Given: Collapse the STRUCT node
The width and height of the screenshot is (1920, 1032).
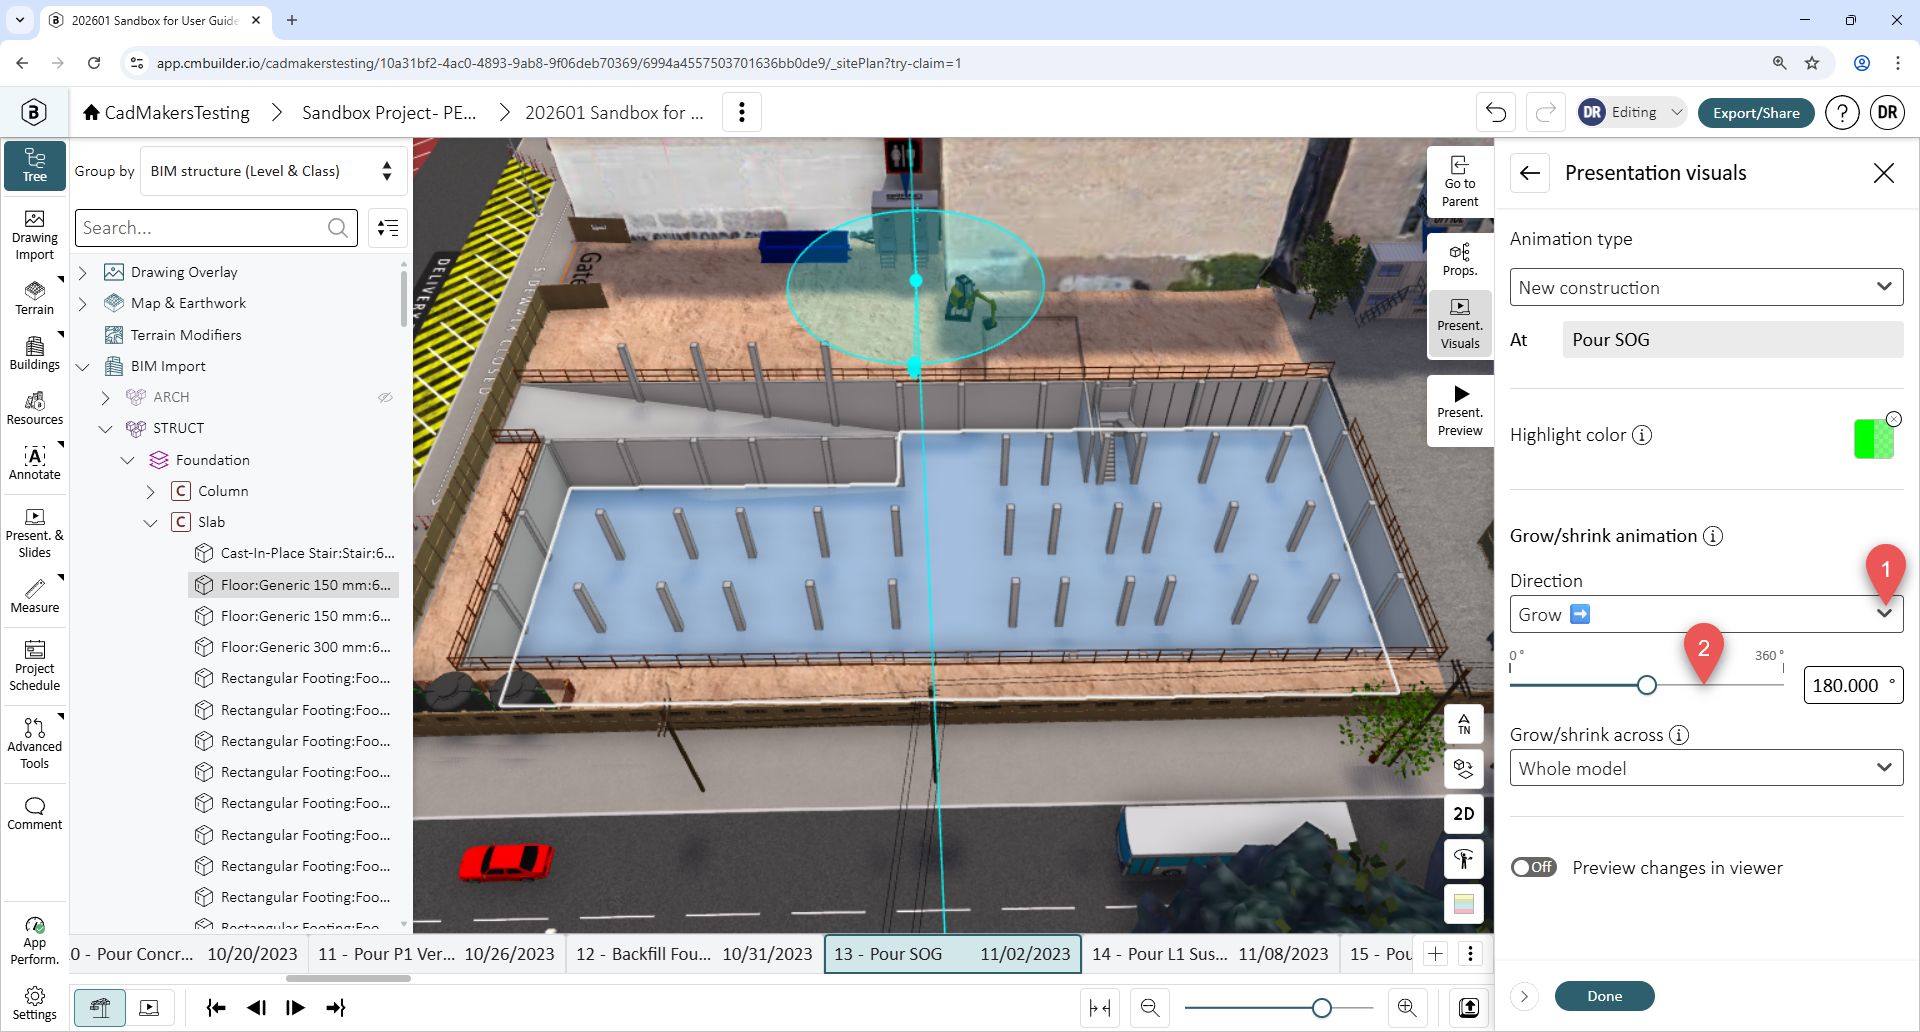Looking at the screenshot, I should tap(105, 428).
